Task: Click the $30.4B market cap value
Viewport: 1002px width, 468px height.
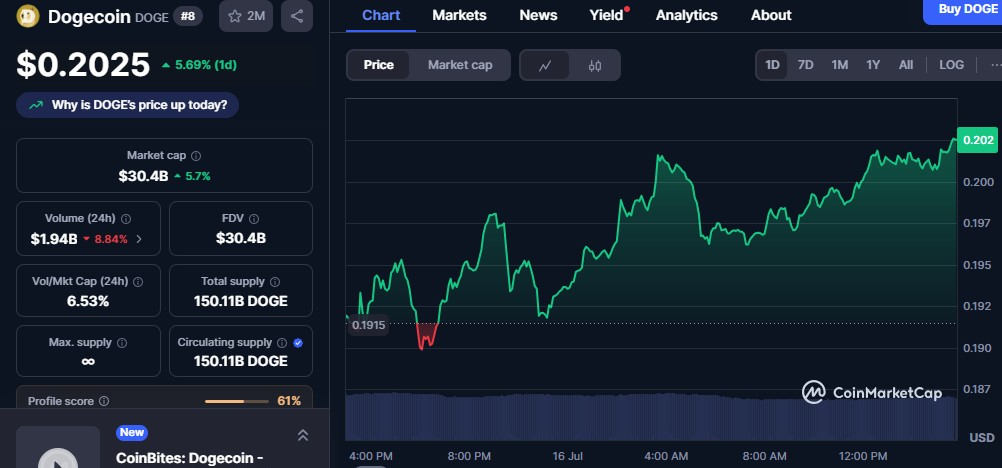Action: pyautogui.click(x=143, y=176)
